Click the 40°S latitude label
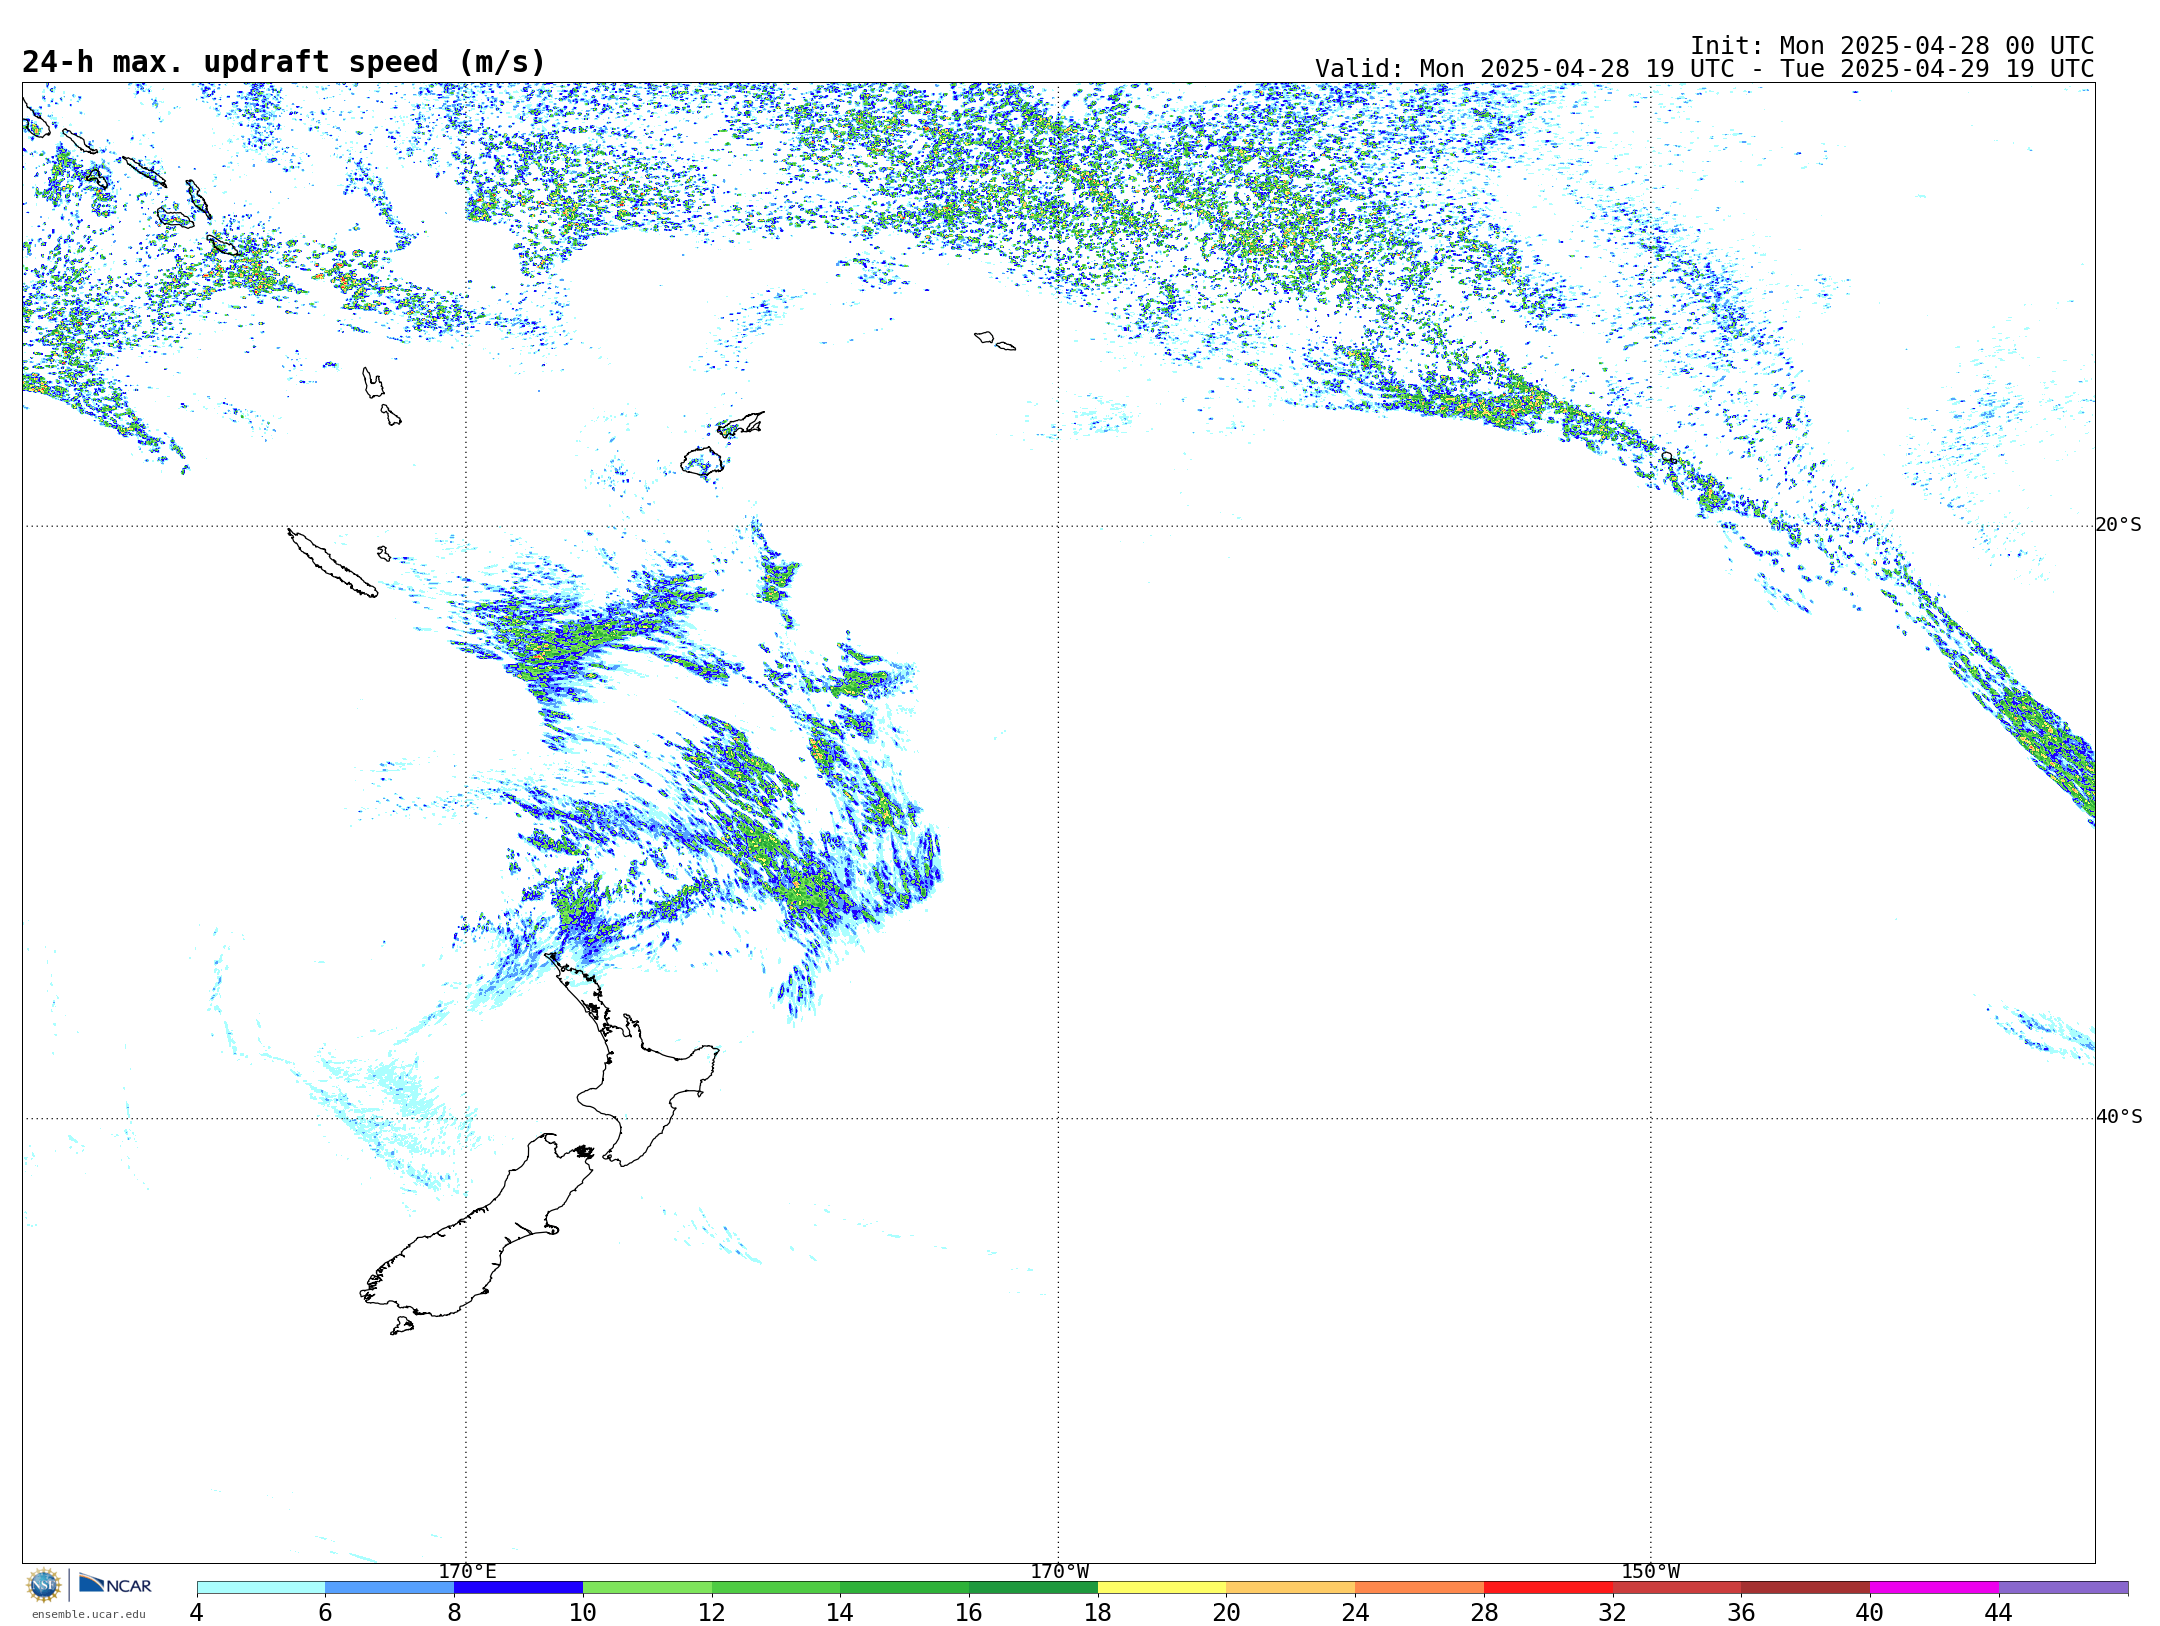Viewport: 2160px width, 1626px height. click(2118, 1117)
